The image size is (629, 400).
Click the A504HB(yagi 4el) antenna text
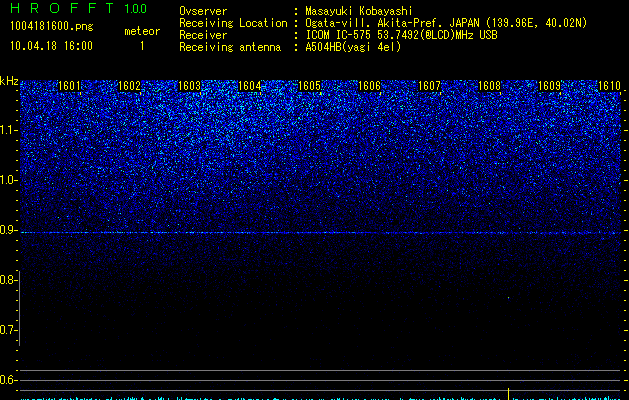coord(353,47)
